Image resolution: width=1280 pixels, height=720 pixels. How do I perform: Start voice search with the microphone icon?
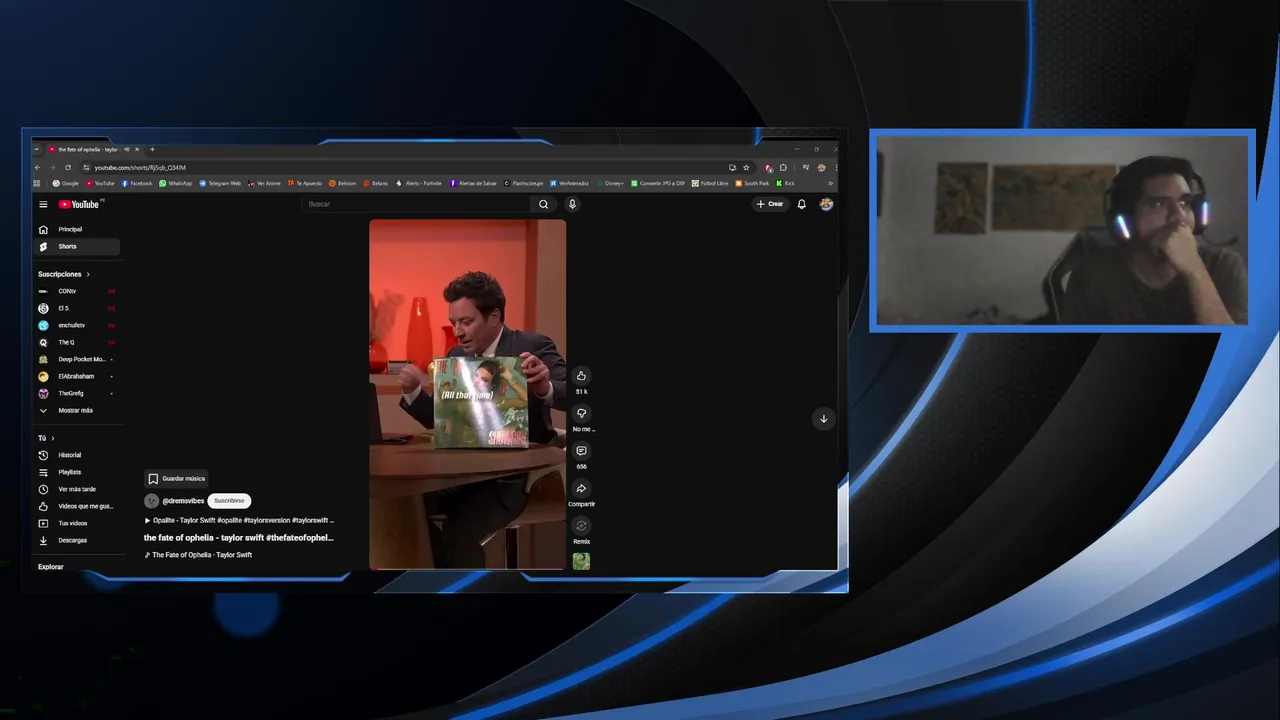[x=572, y=204]
